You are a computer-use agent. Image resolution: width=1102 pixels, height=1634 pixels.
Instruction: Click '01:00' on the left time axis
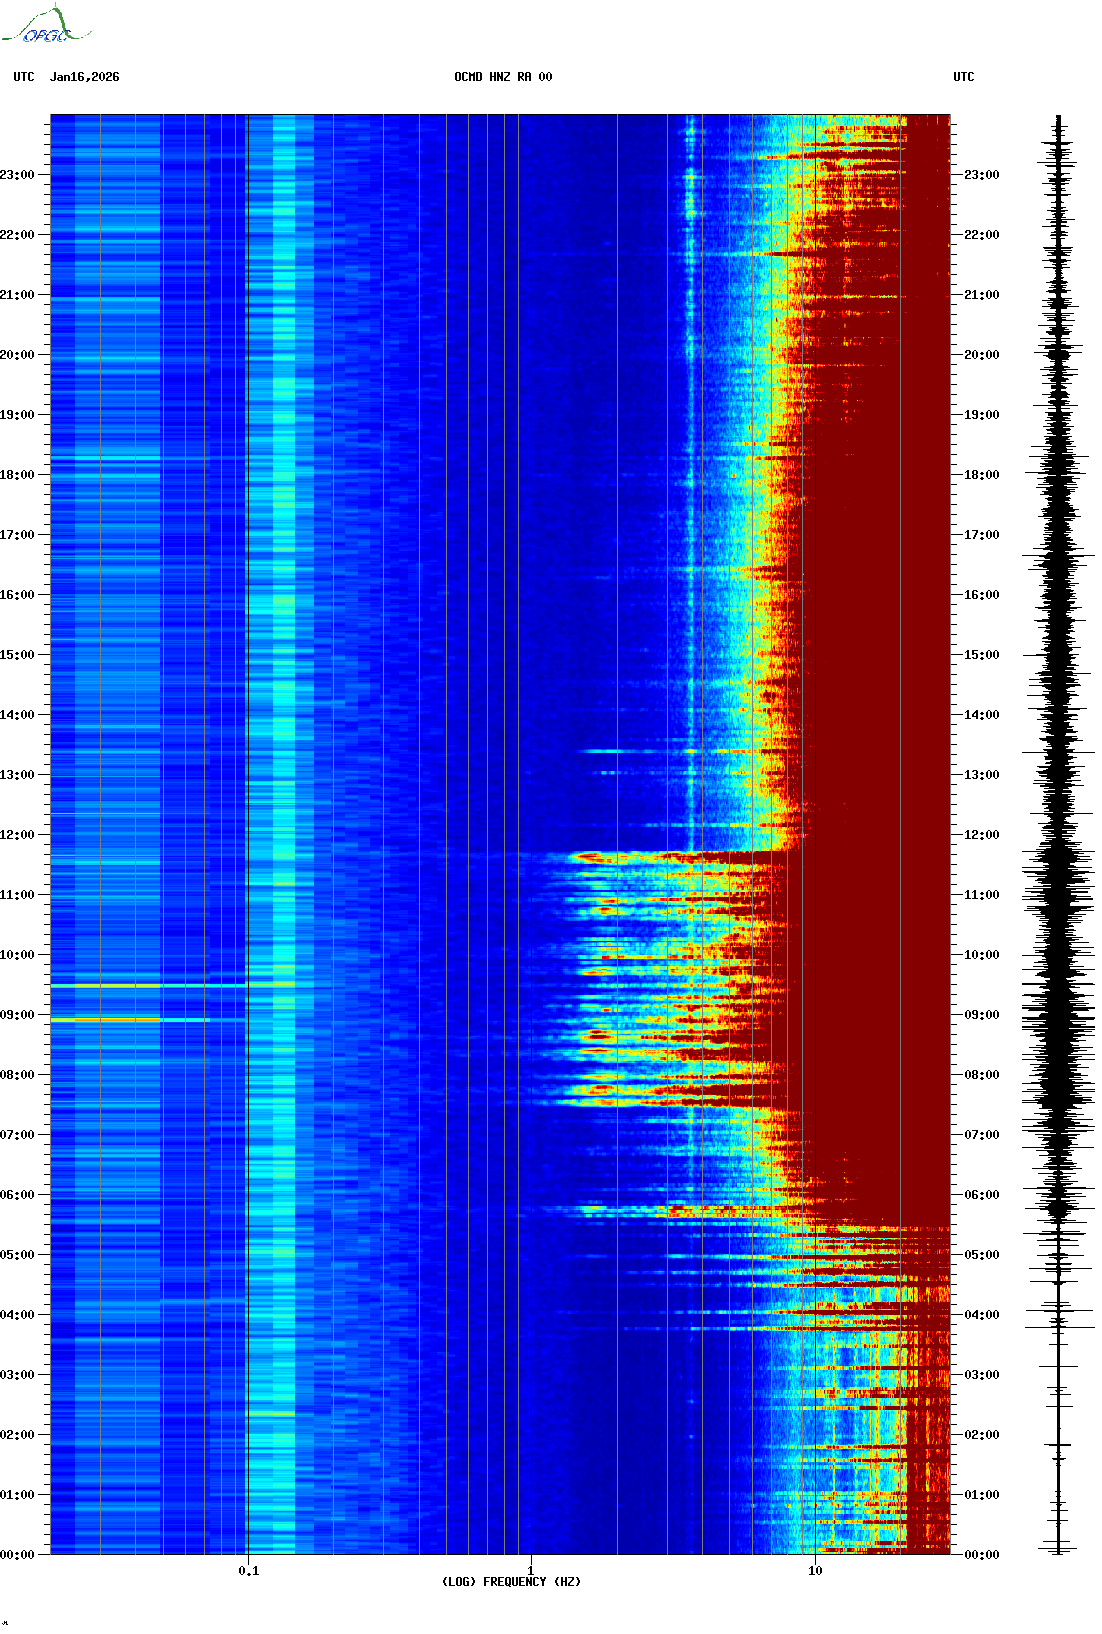tap(17, 1495)
